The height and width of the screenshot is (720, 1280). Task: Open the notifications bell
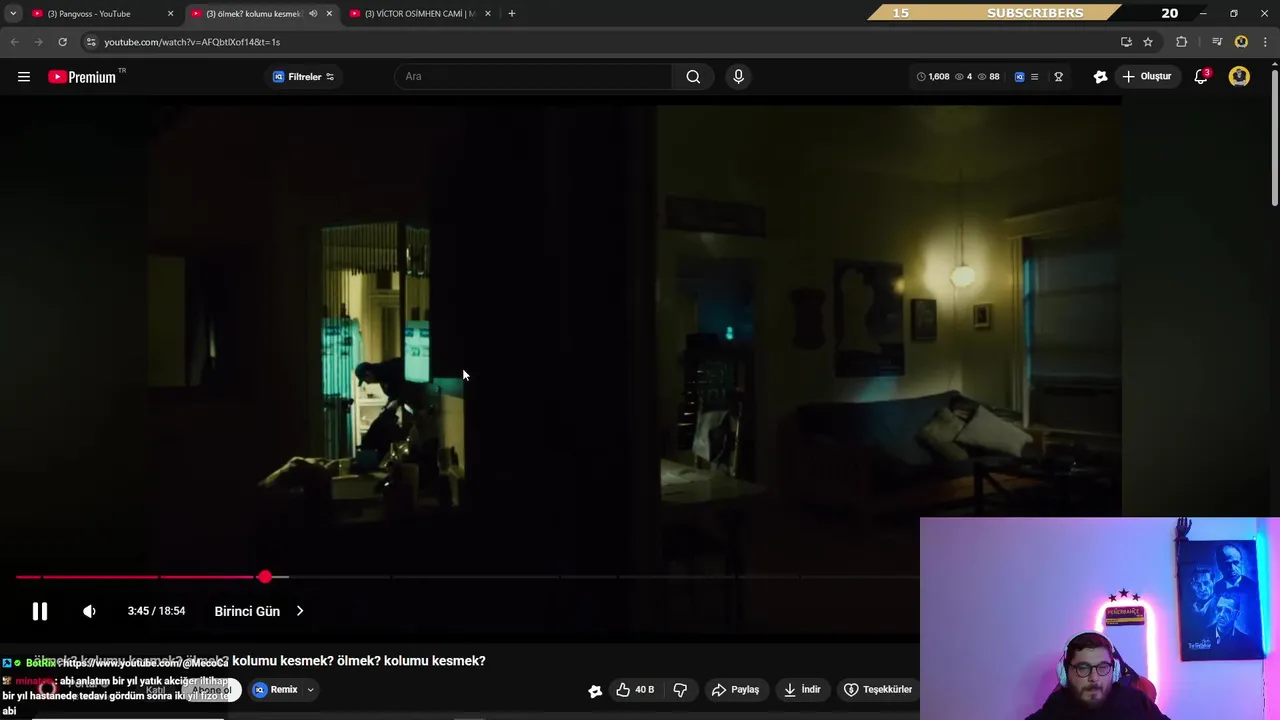click(x=1201, y=77)
